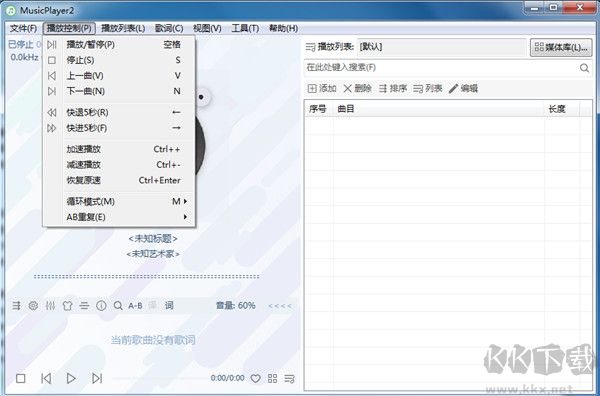Click the heart favorite icon

tap(255, 378)
